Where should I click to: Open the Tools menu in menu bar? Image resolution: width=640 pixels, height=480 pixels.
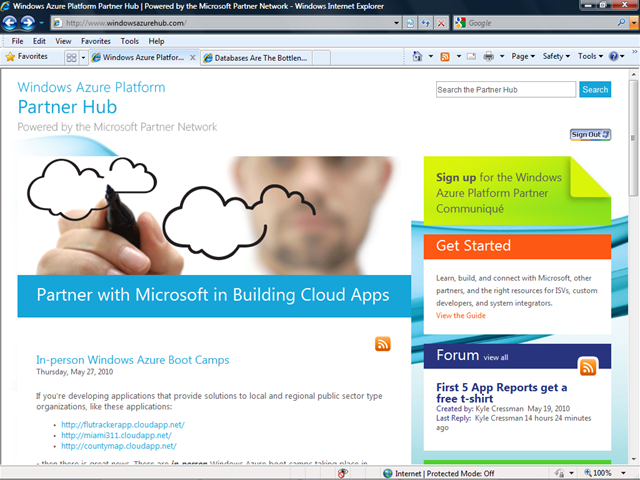pos(129,41)
